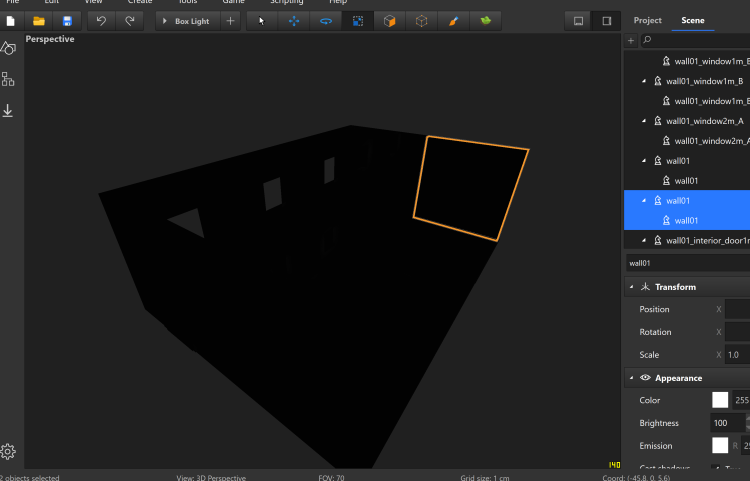Activate the orange paint brush tool
750x481 pixels.
[x=453, y=21]
